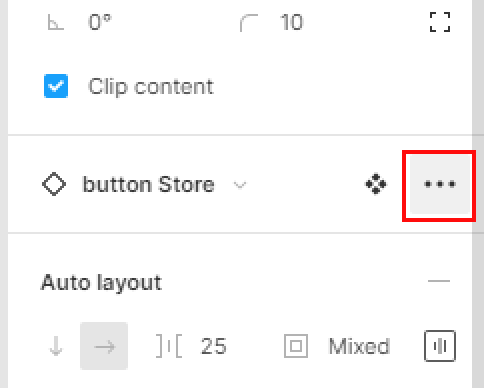Image resolution: width=484 pixels, height=388 pixels.
Task: Click the padding icon beside Mixed
Action: pos(296,346)
